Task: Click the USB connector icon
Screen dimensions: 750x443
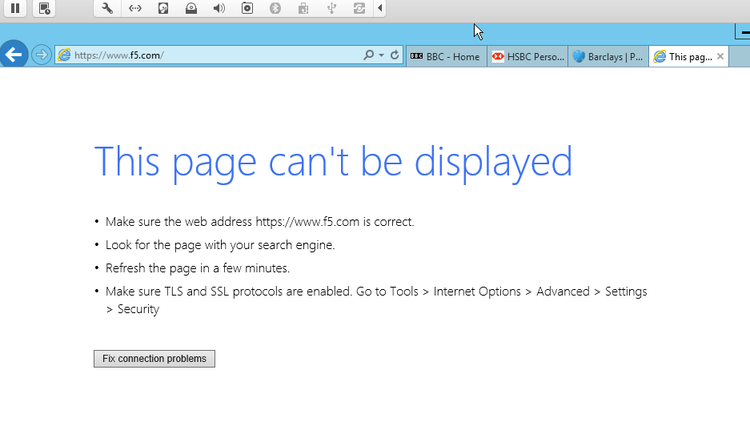Action: click(331, 8)
